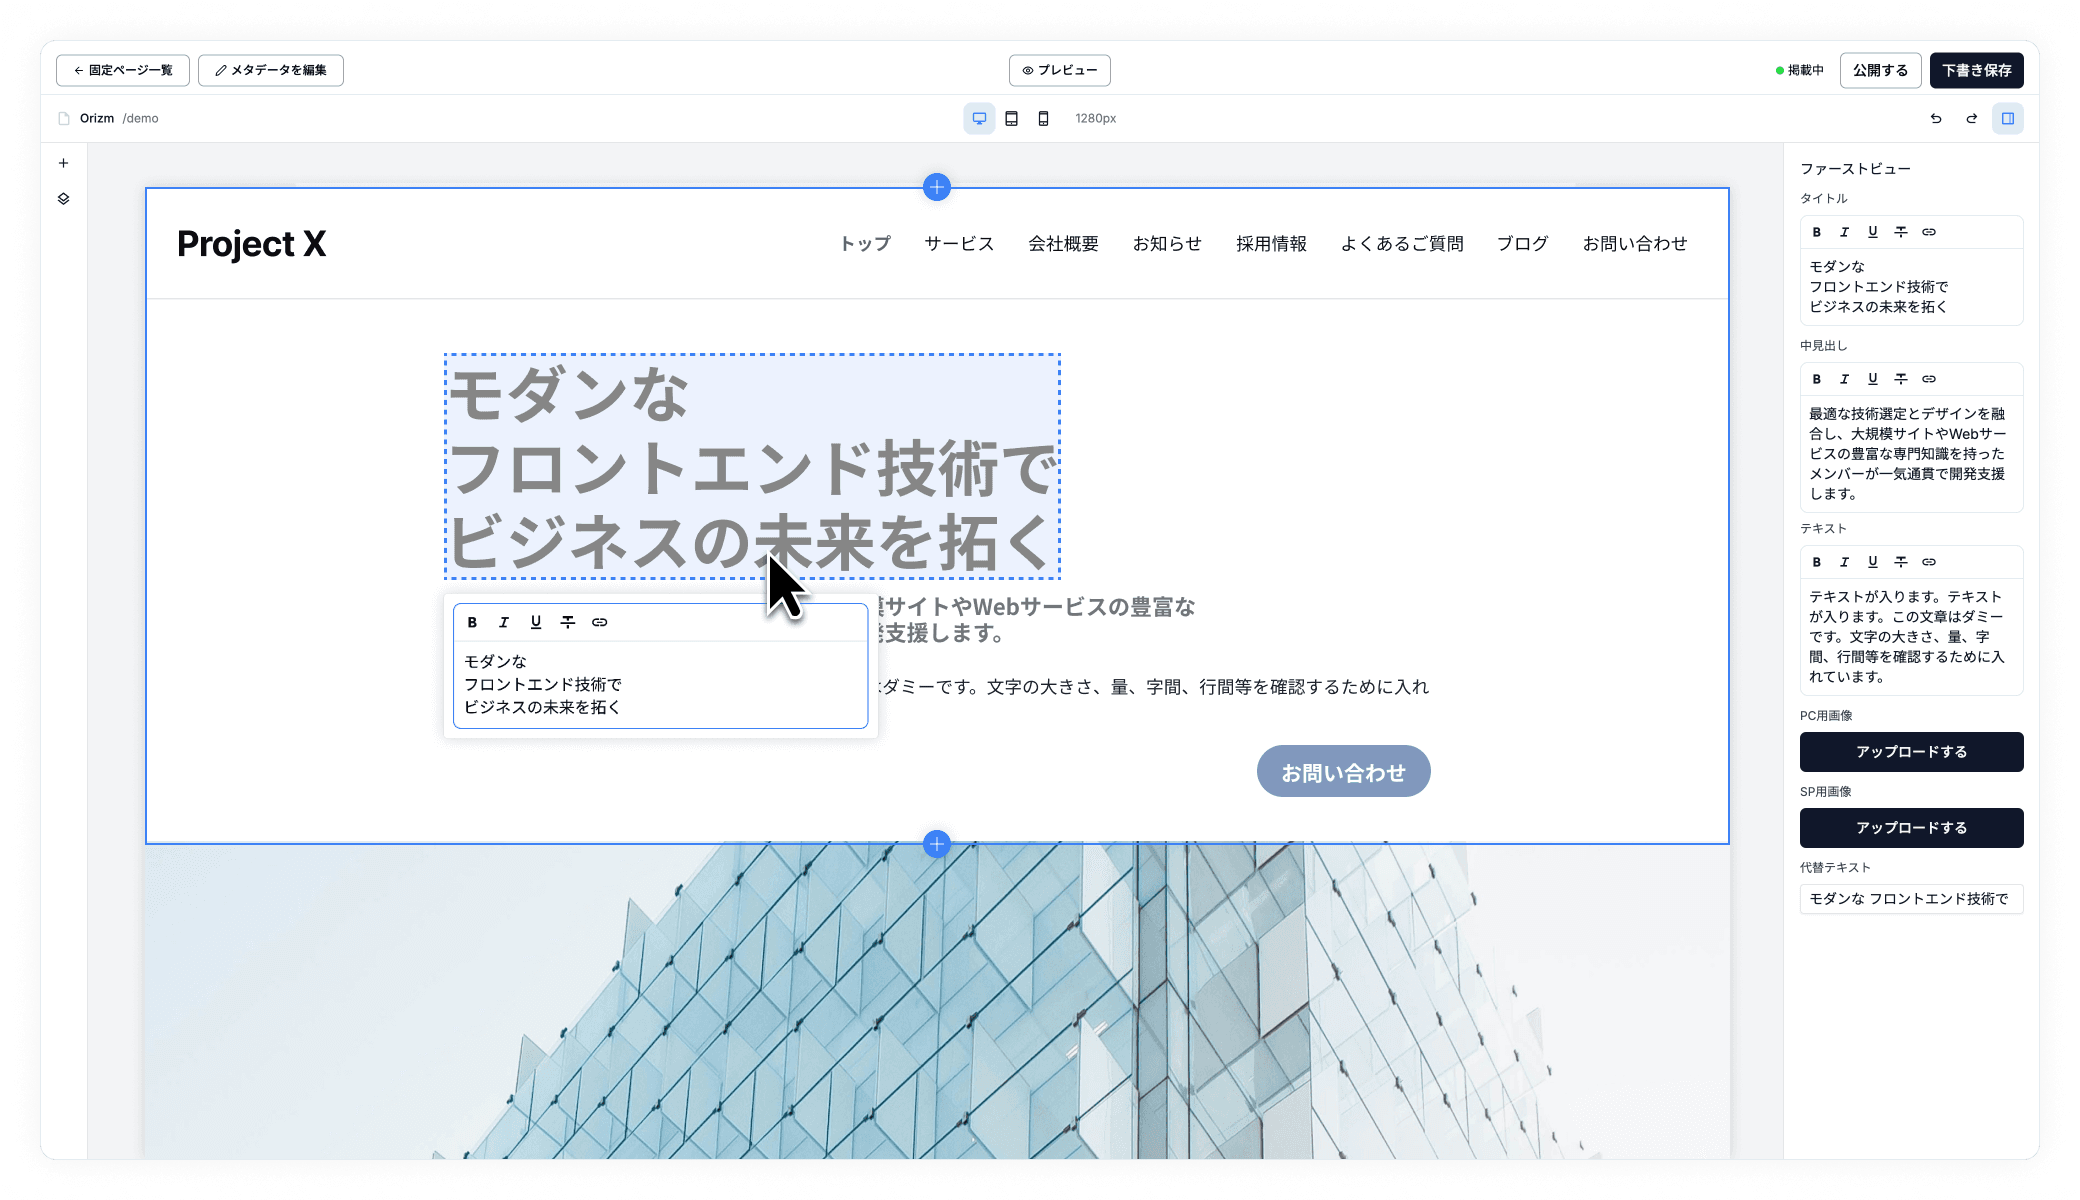Switch to tablet preview mode
Viewport: 2080px width, 1200px height.
pyautogui.click(x=1011, y=118)
